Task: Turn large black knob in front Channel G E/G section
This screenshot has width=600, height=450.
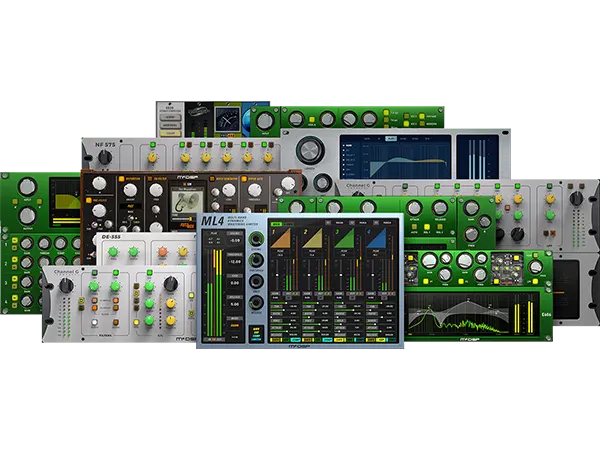Action: tap(170, 284)
